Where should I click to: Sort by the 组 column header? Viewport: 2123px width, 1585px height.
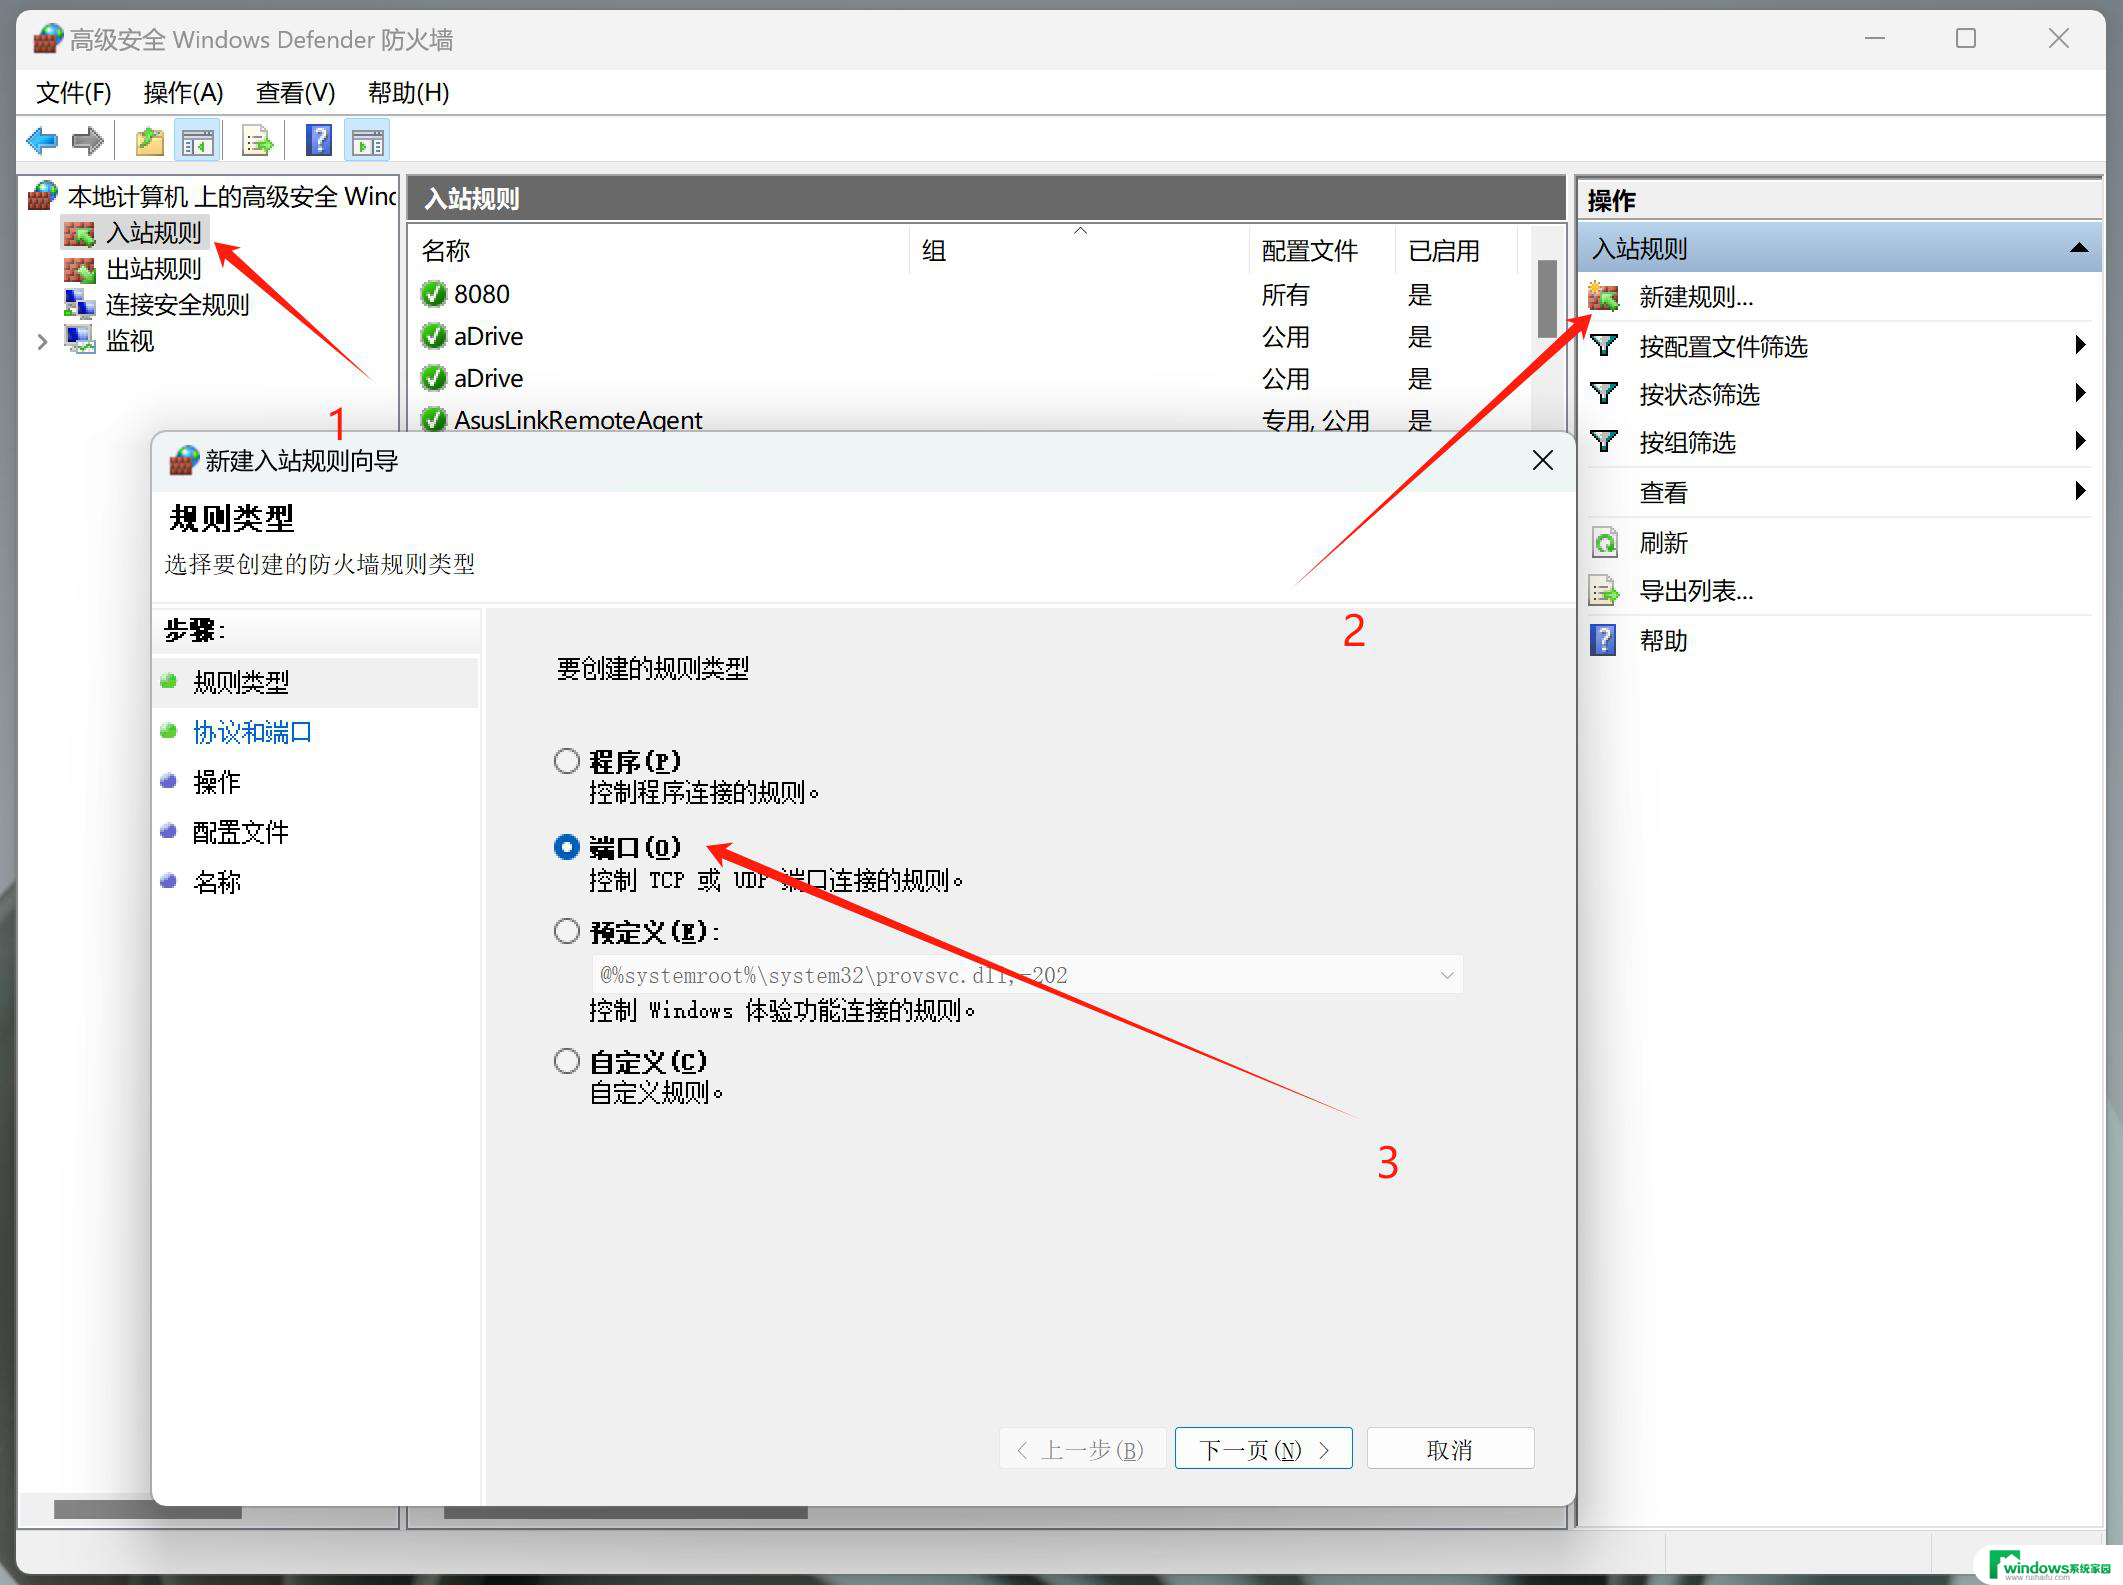[x=1079, y=250]
